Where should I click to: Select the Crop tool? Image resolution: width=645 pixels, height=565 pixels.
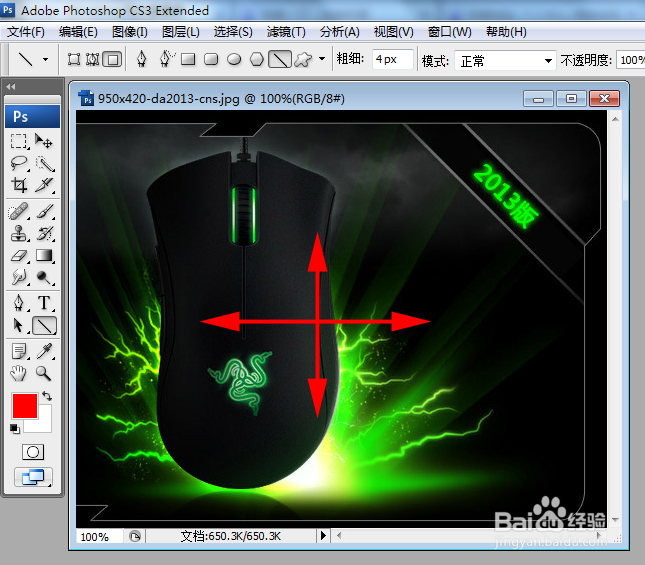19,185
